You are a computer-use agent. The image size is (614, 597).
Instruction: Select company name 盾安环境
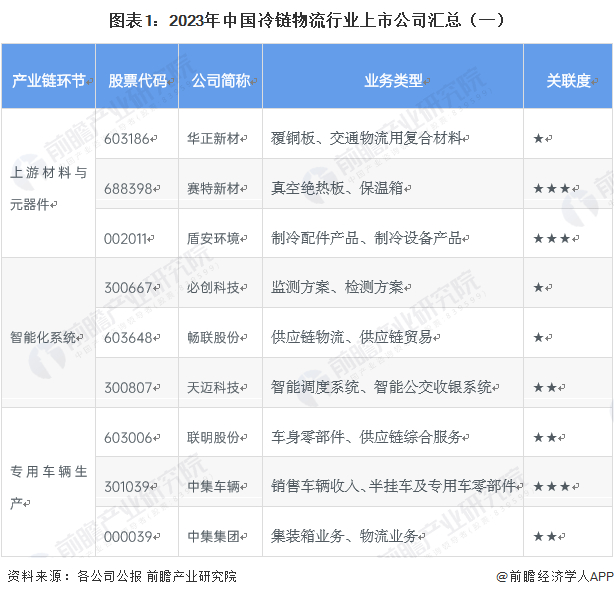pyautogui.click(x=213, y=238)
